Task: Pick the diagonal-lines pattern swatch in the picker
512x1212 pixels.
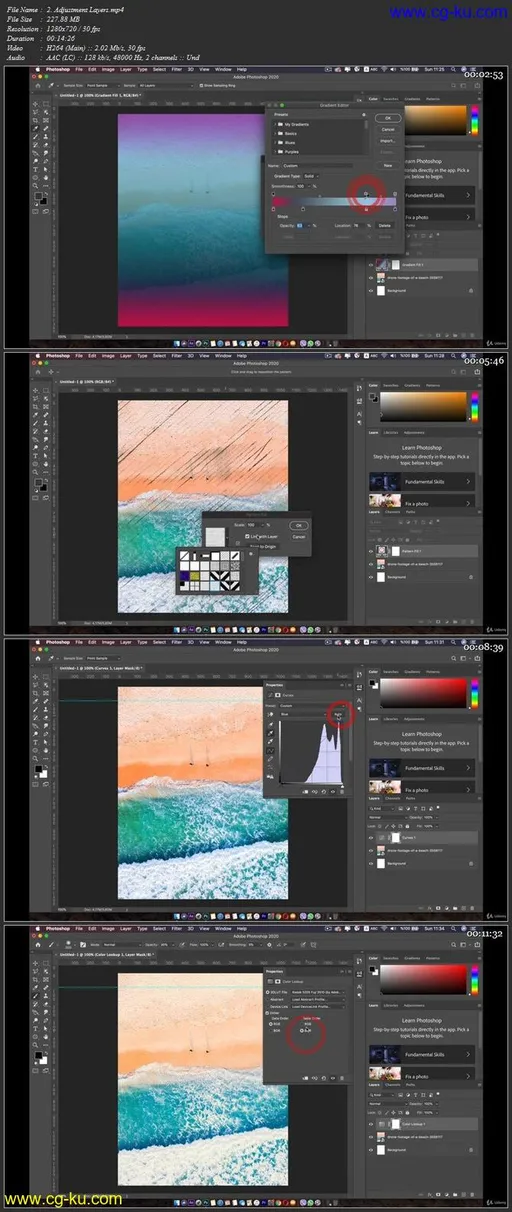Action: coord(184,556)
